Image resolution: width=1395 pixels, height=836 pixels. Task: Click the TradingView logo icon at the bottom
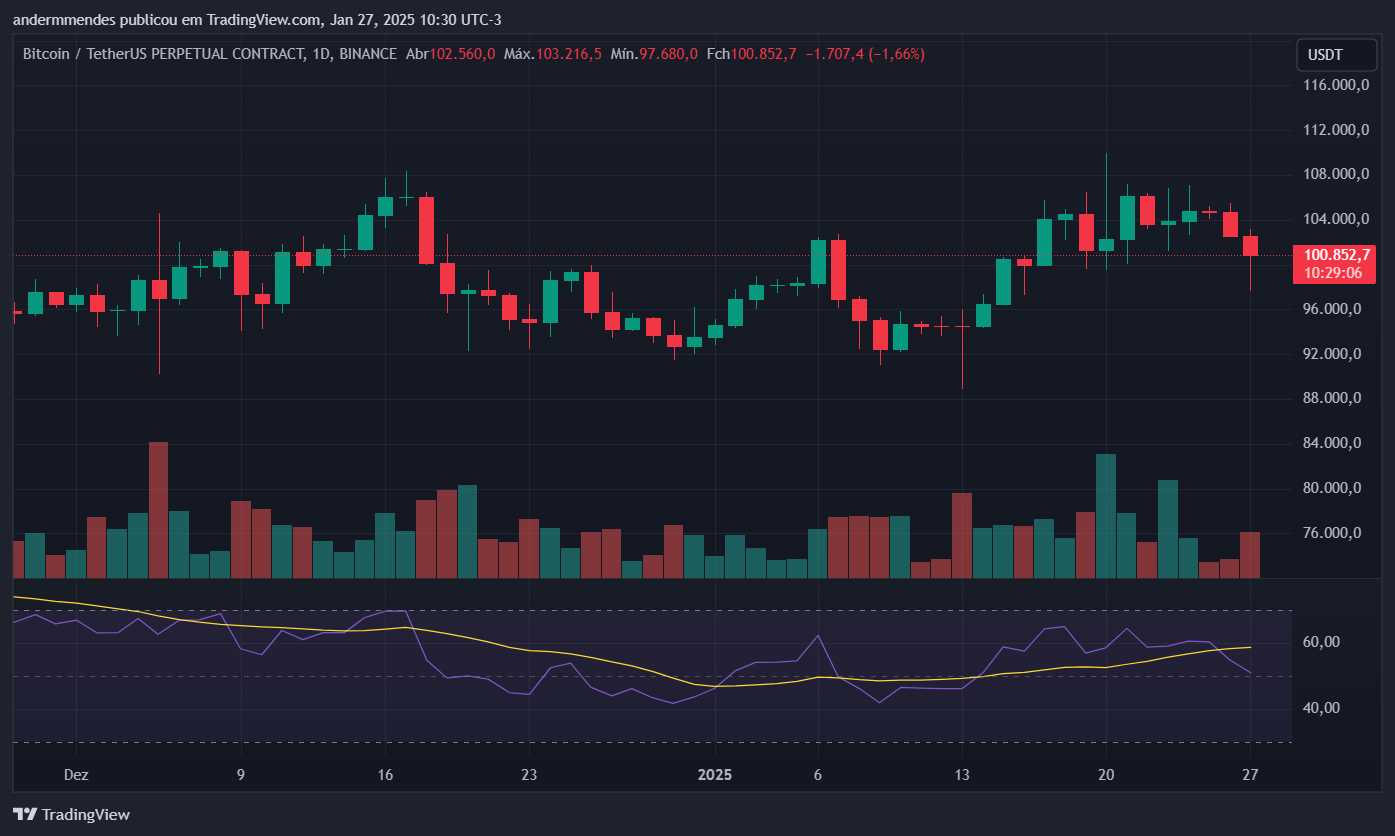click(x=24, y=814)
